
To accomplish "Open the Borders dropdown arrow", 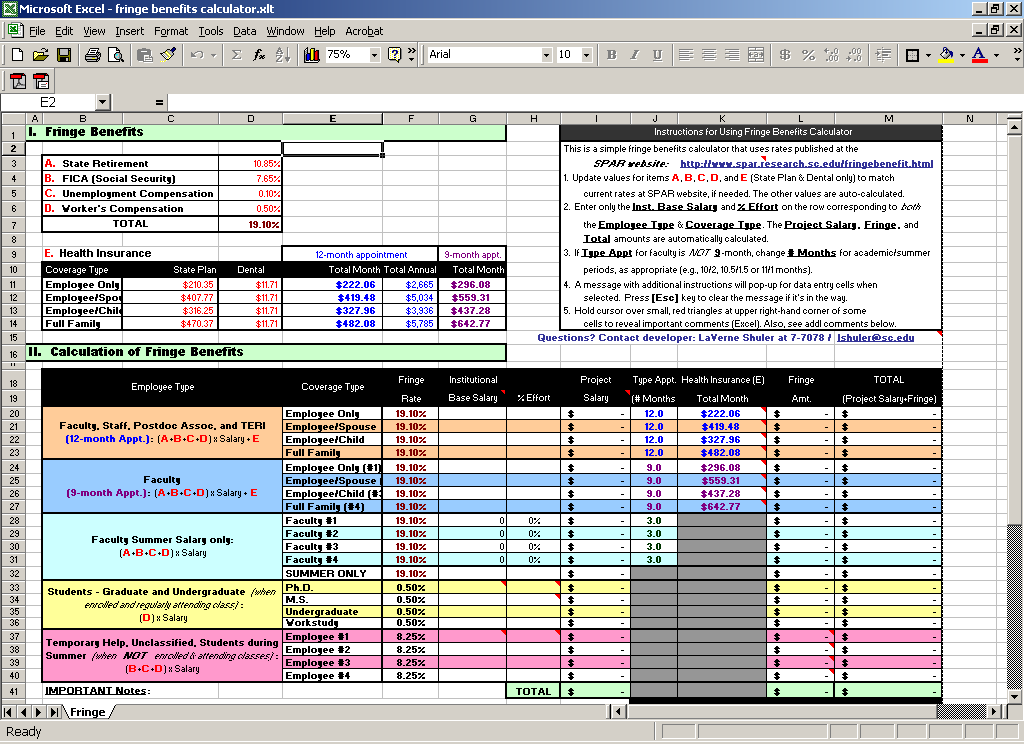I will (x=928, y=55).
